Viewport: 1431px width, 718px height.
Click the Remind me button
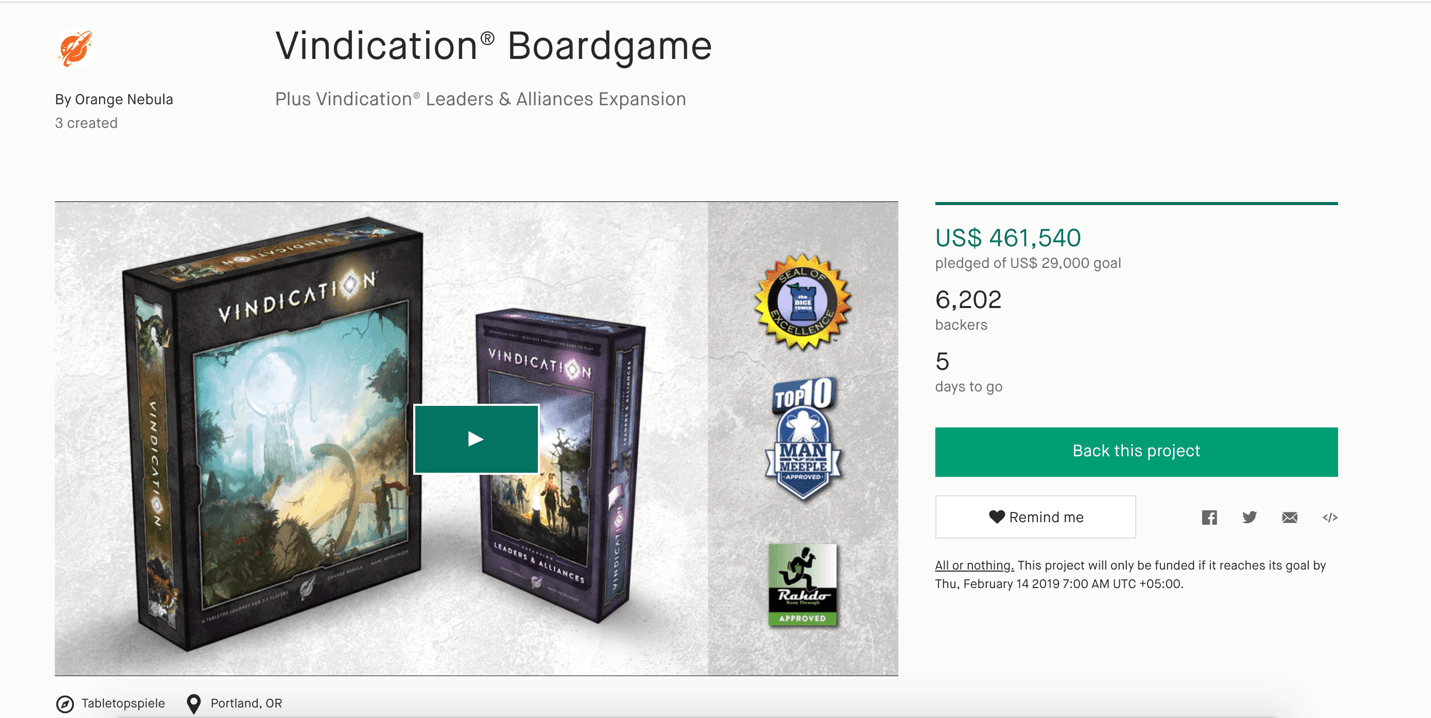tap(1035, 517)
